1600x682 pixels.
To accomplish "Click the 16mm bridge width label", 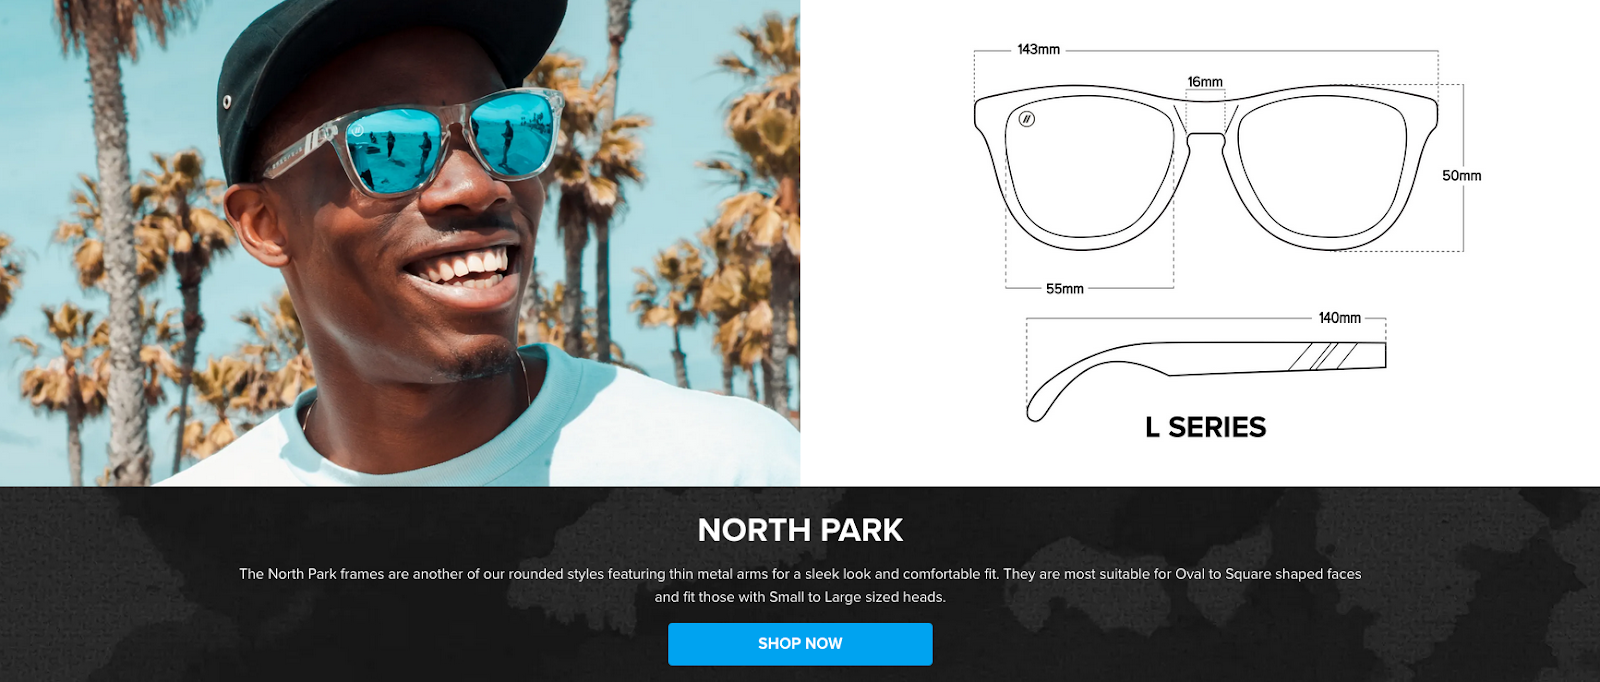I will pos(1205,82).
